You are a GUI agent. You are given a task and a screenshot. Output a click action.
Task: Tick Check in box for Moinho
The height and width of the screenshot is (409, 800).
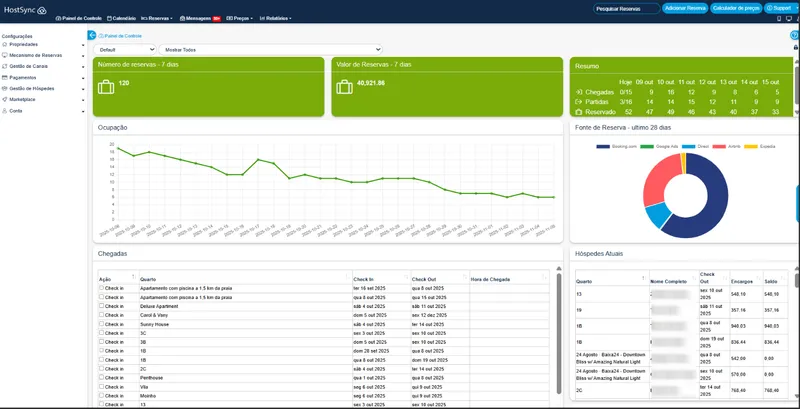coord(102,395)
